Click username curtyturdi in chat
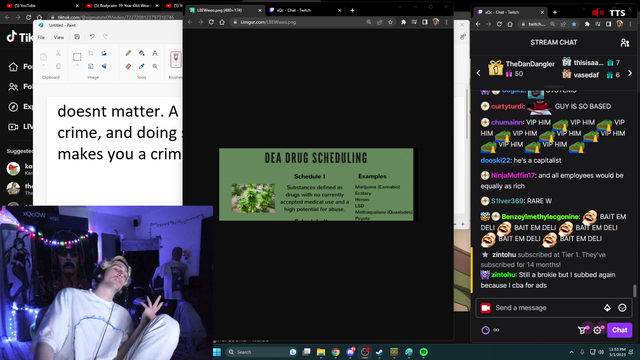Viewport: 640px width, 360px height. 507,106
